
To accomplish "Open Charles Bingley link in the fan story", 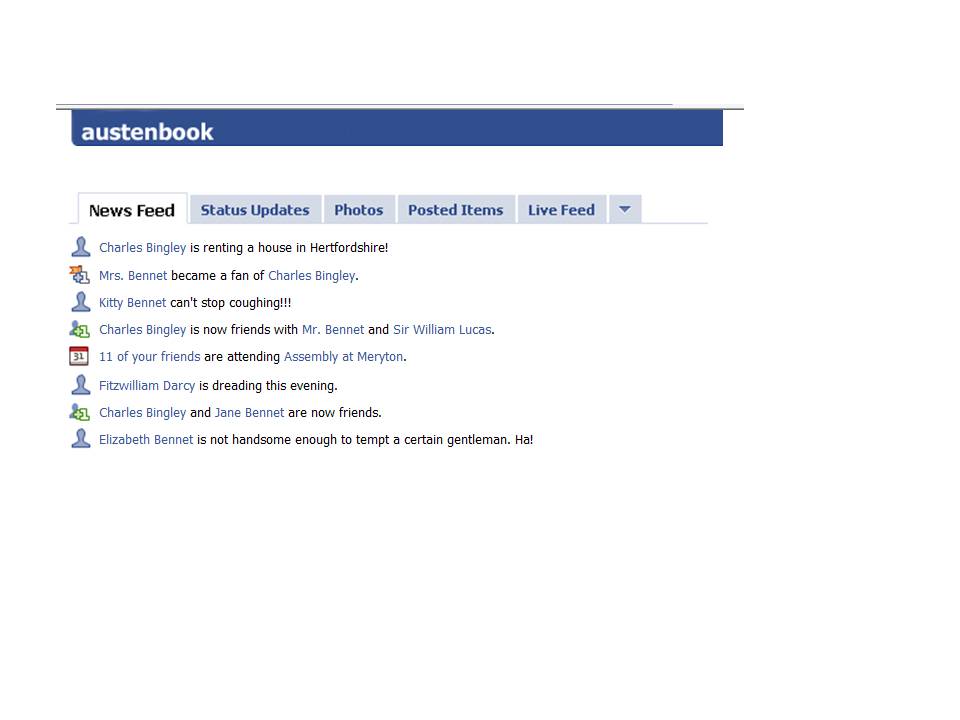I will (312, 276).
